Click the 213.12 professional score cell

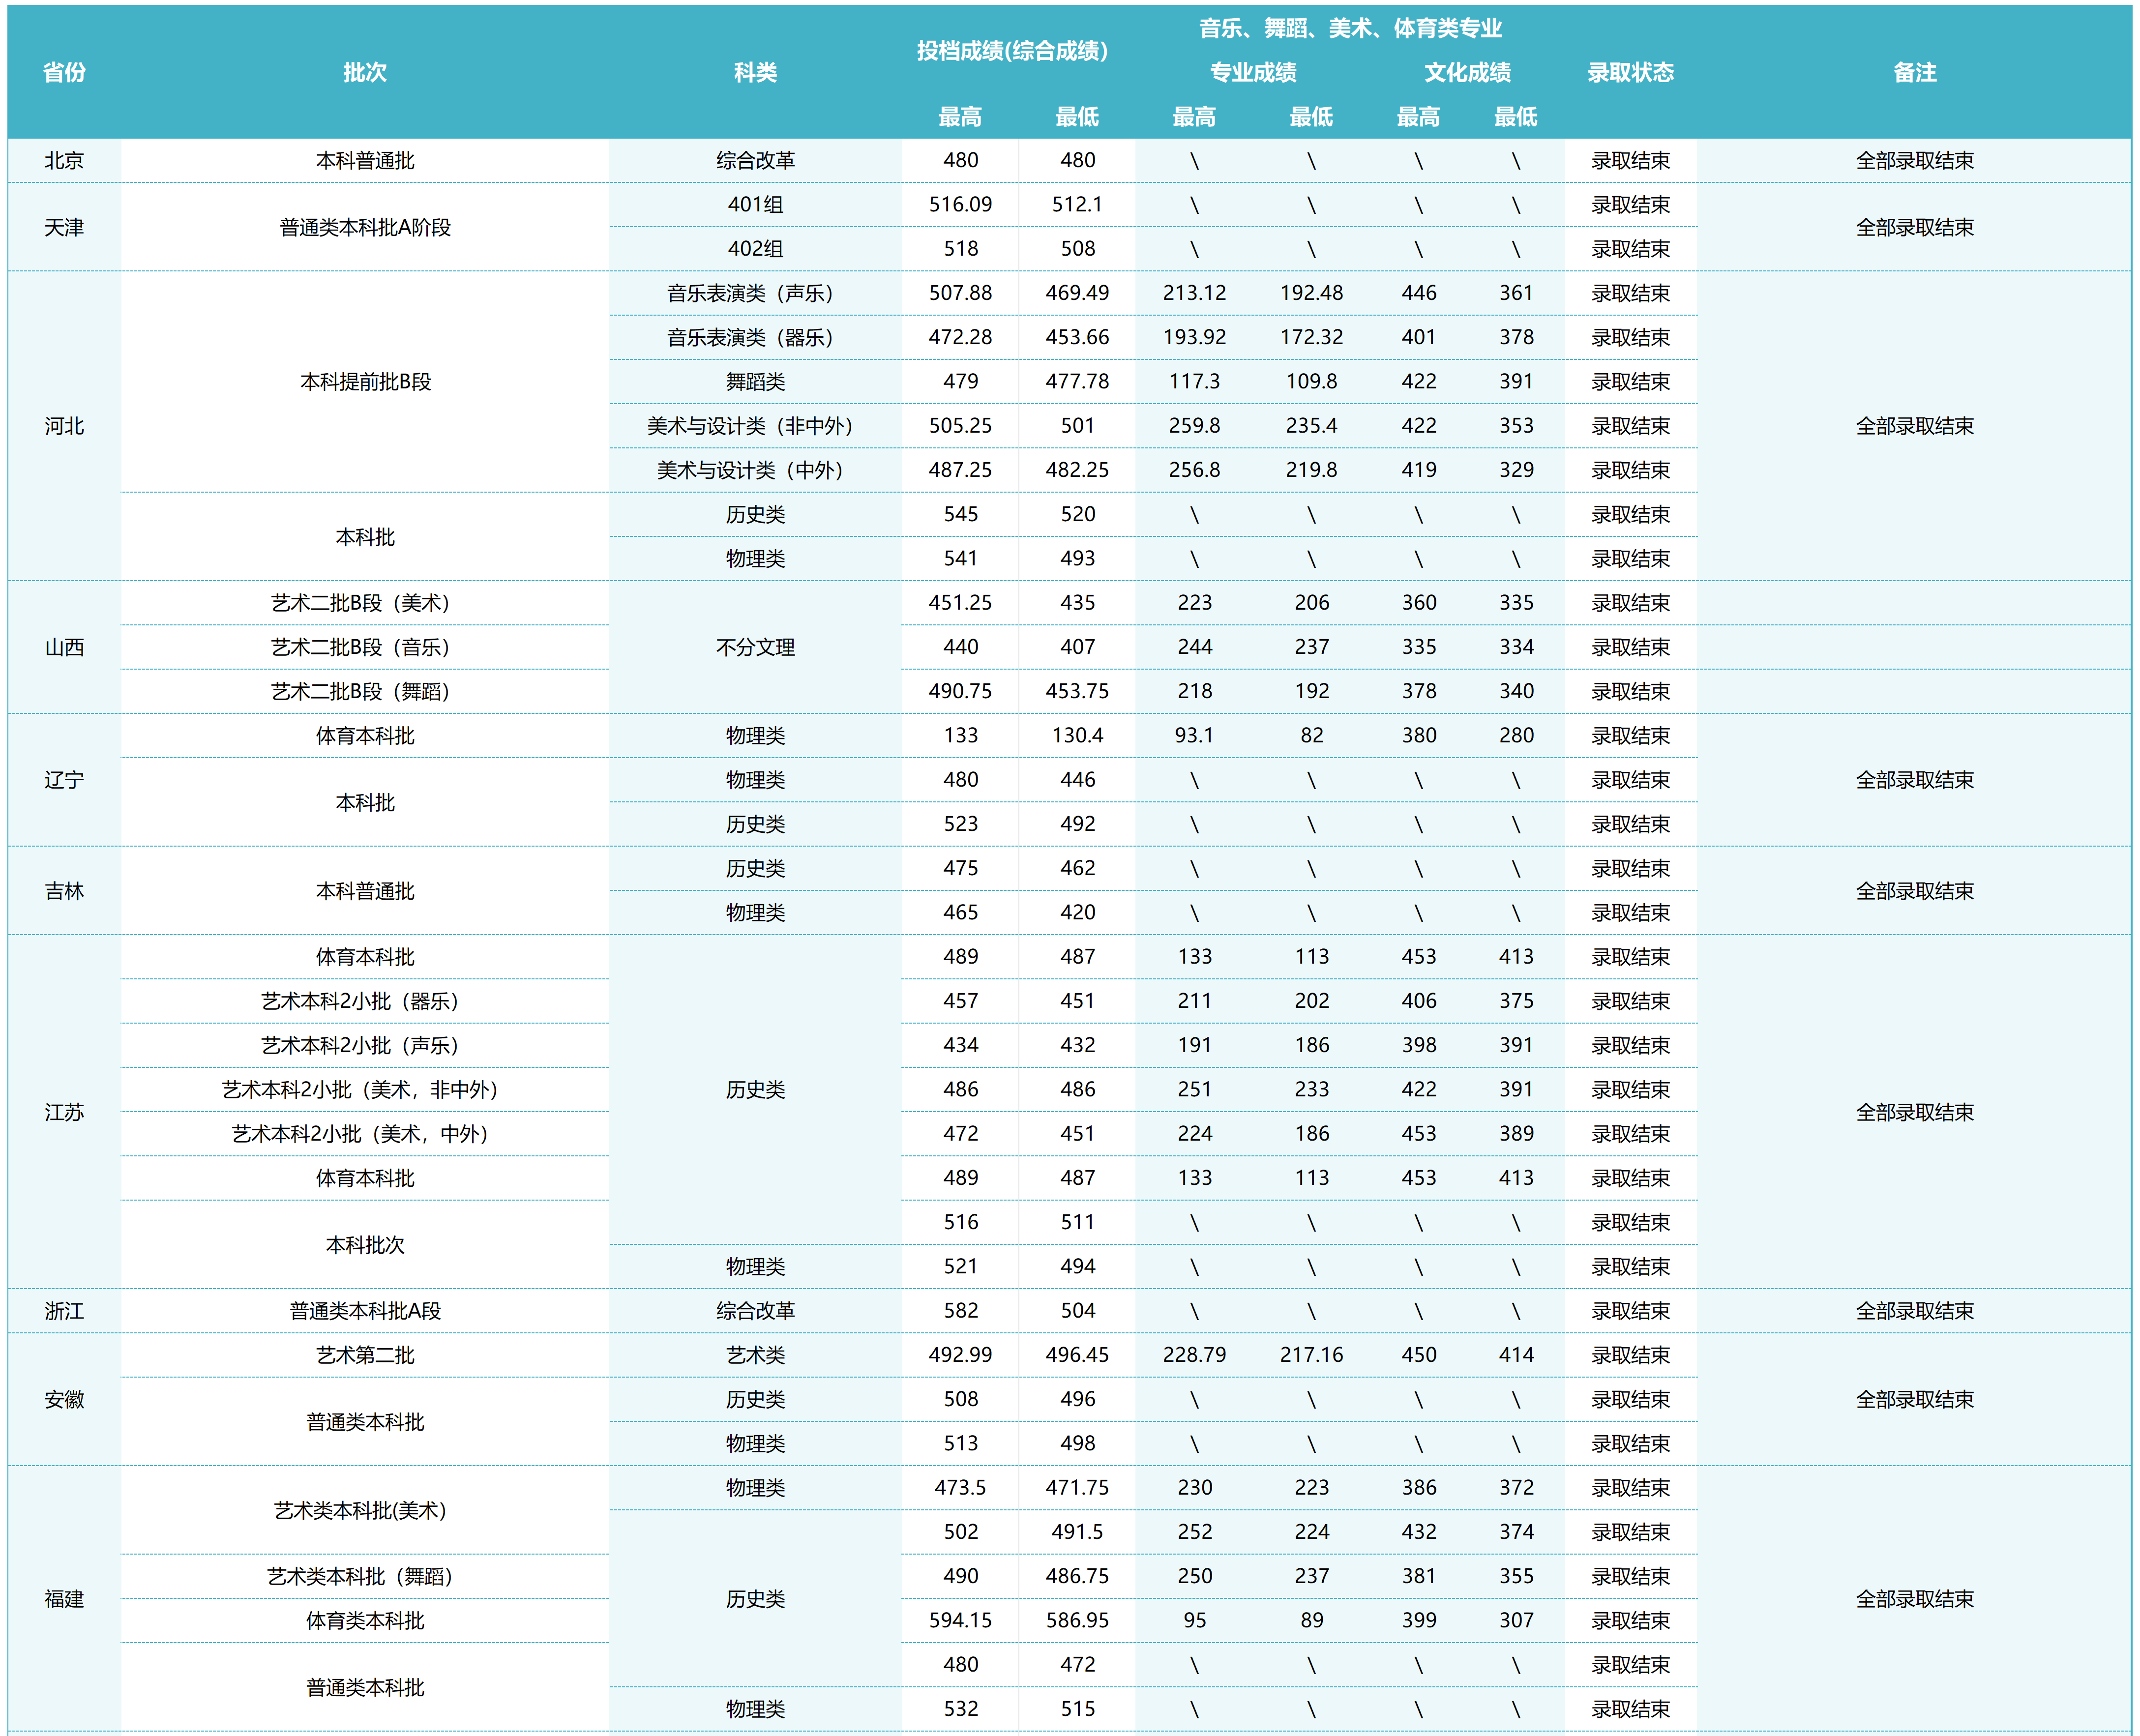tap(1194, 293)
